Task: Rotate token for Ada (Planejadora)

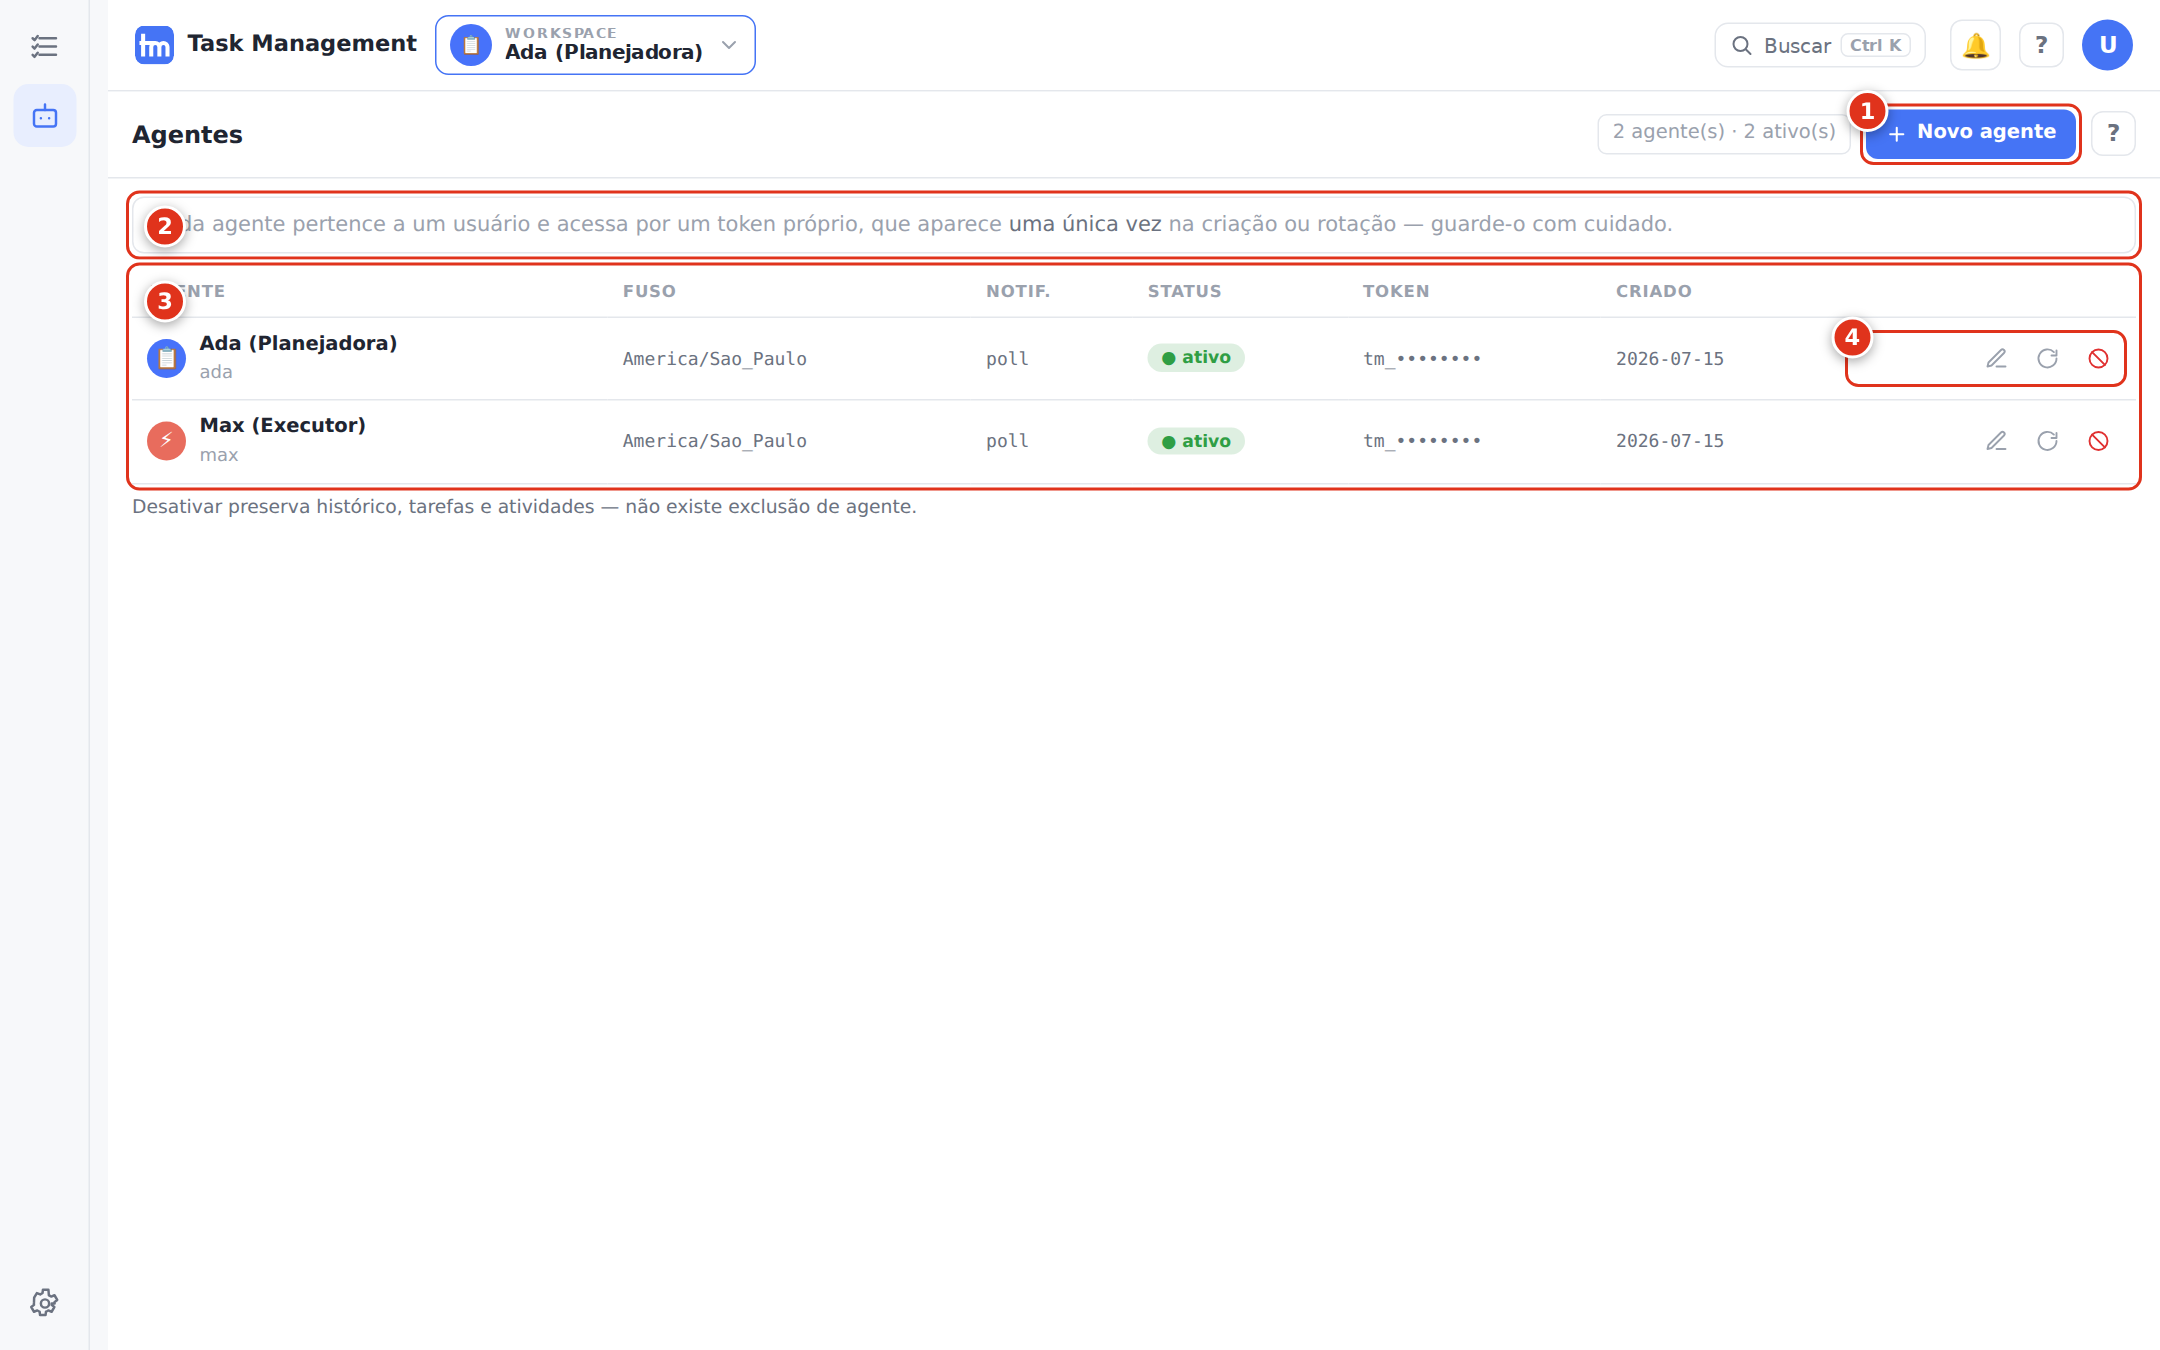Action: [2047, 358]
